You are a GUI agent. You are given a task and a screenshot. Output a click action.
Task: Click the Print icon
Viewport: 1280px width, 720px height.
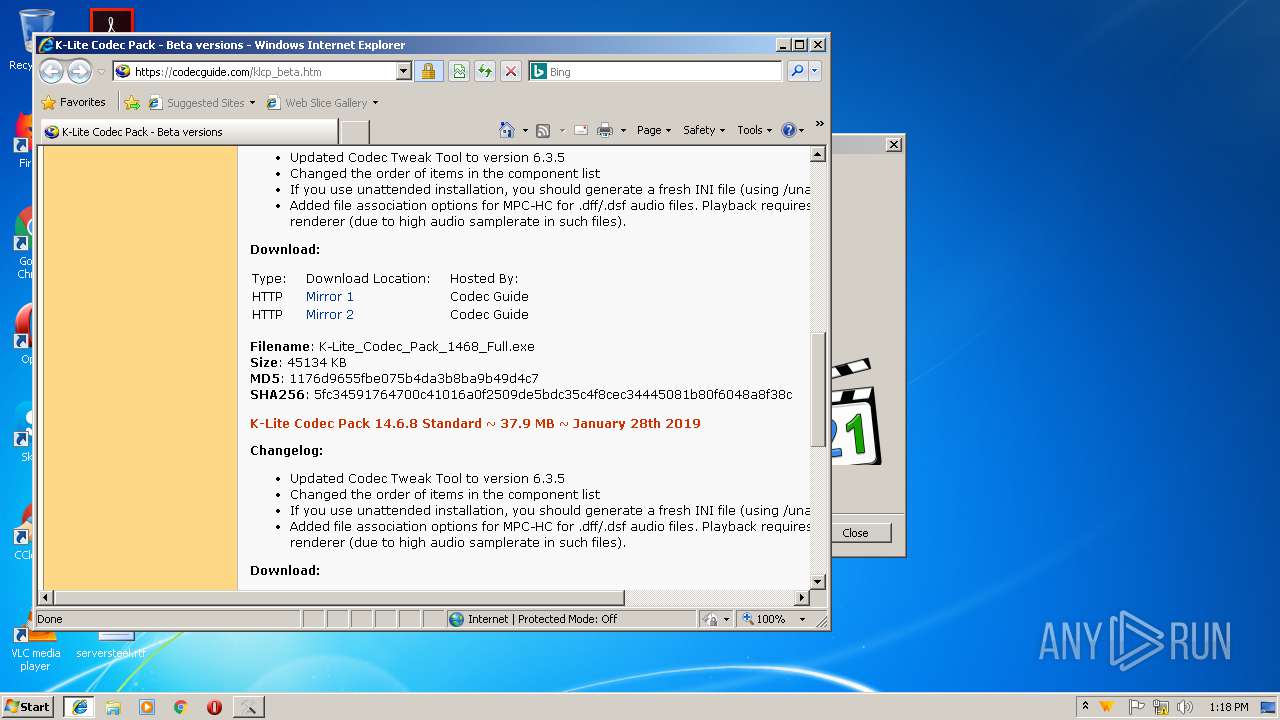(605, 130)
